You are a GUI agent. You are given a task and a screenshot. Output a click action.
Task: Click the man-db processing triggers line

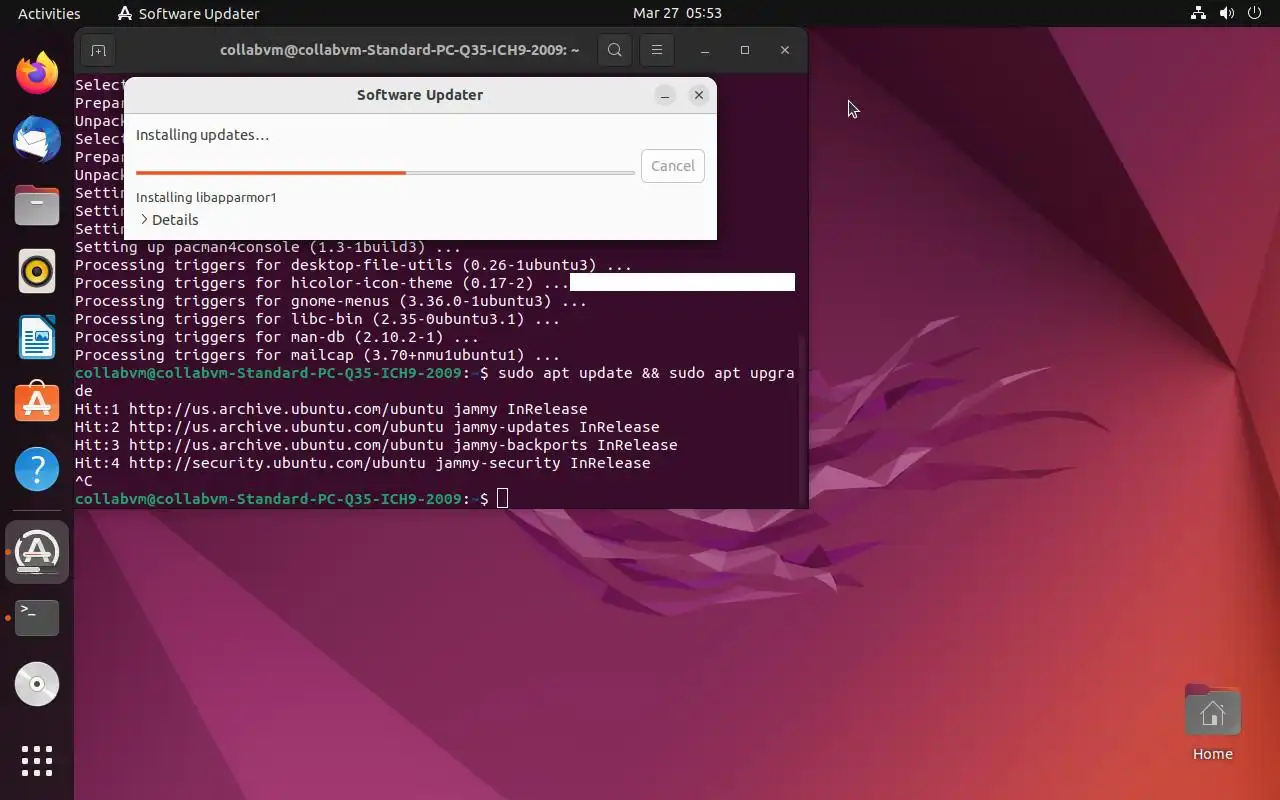[x=277, y=337]
